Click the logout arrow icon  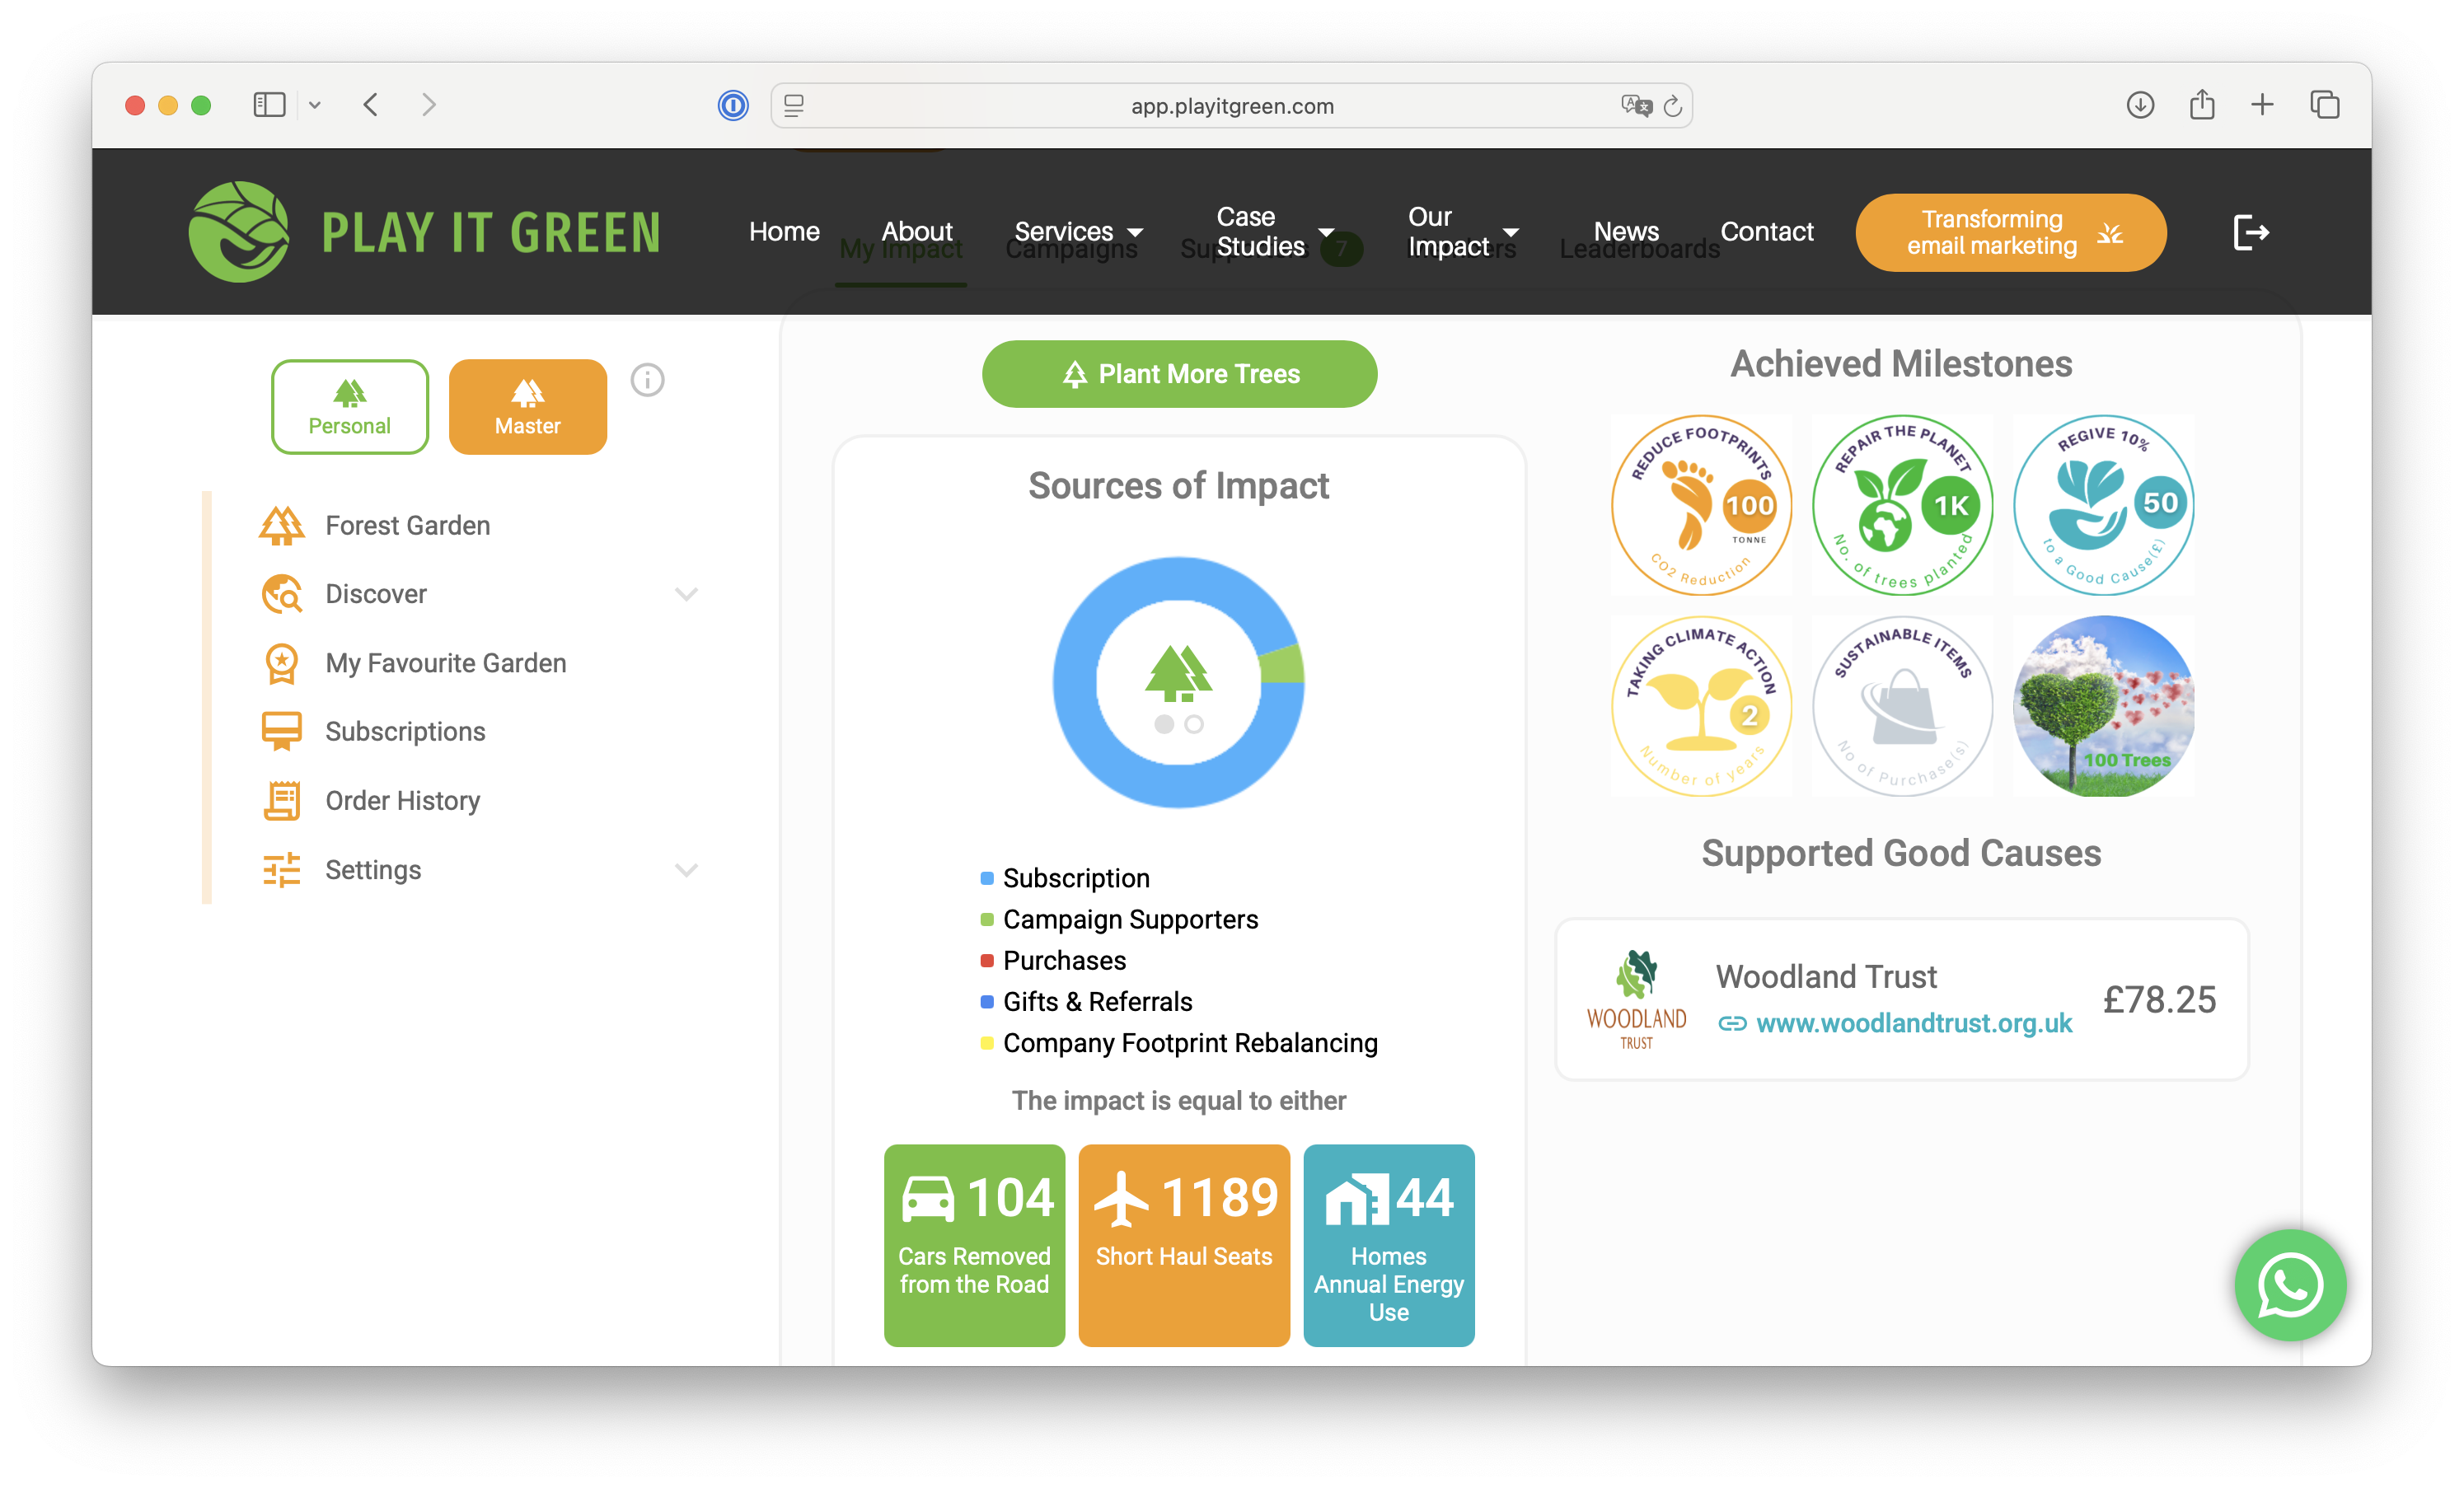(2251, 232)
